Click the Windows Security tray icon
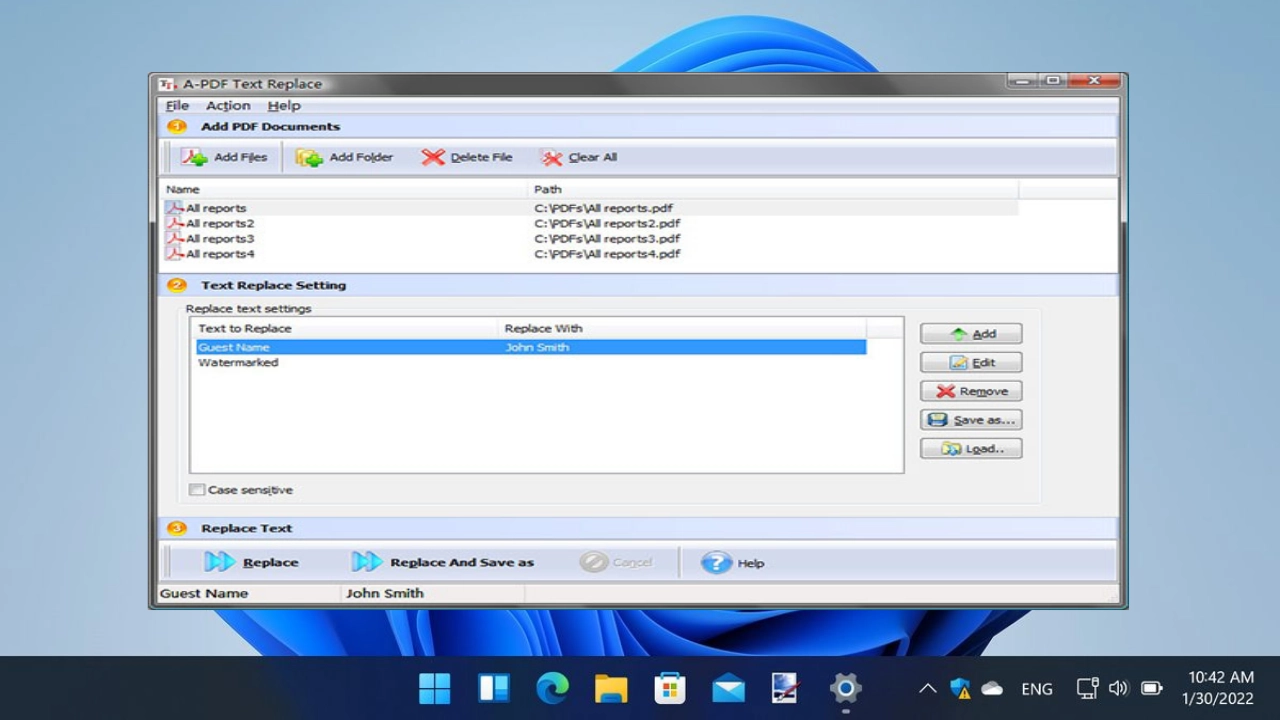The height and width of the screenshot is (720, 1280). (x=960, y=688)
